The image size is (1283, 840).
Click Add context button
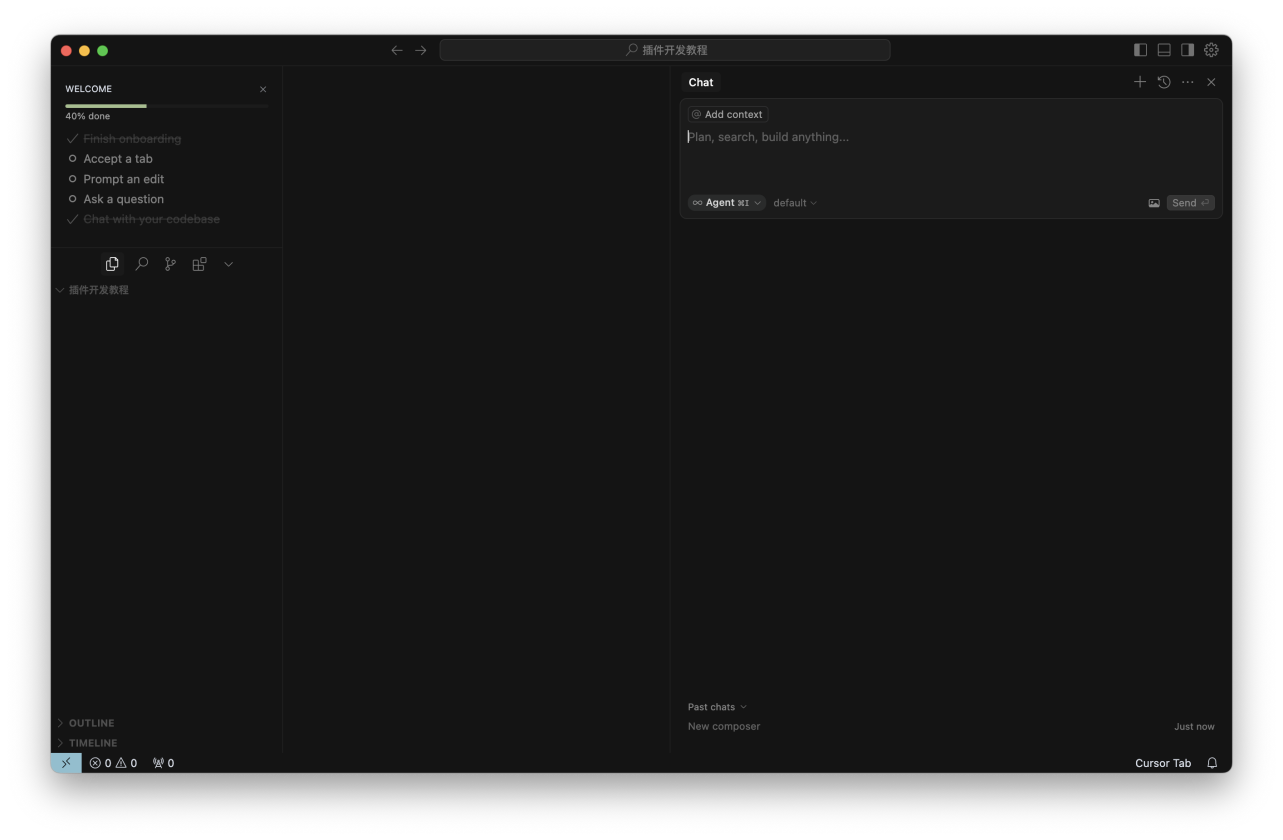(727, 115)
